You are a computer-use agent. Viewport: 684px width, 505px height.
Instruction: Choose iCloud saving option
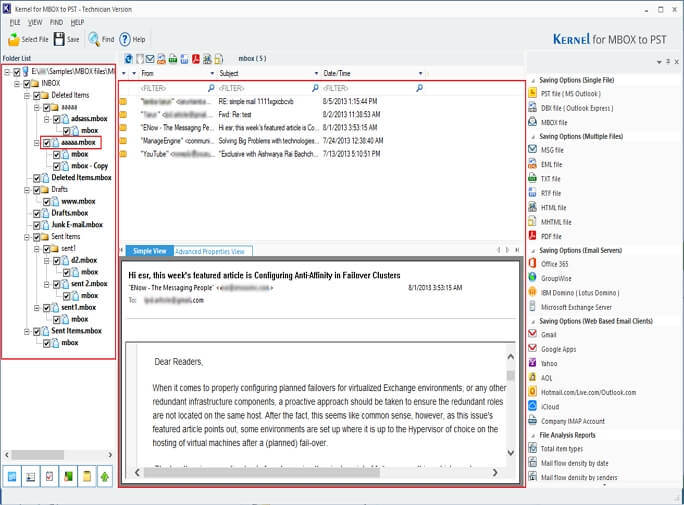click(550, 407)
